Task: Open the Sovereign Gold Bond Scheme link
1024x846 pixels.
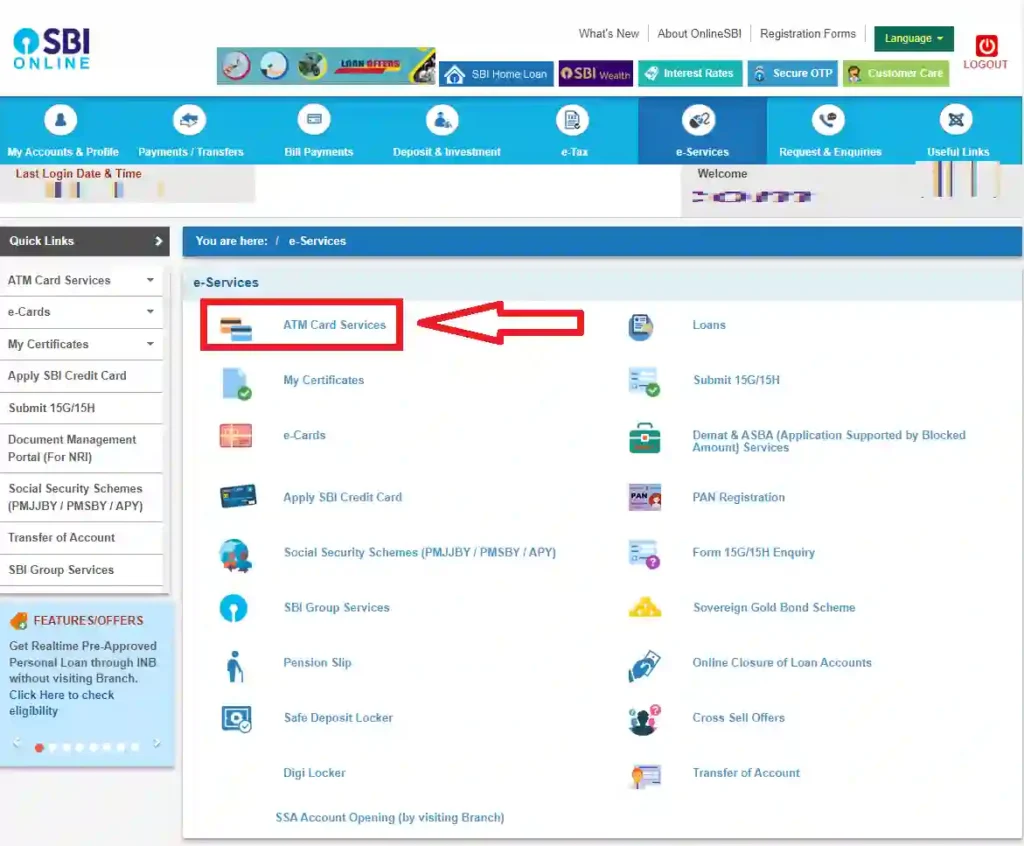Action: [774, 608]
